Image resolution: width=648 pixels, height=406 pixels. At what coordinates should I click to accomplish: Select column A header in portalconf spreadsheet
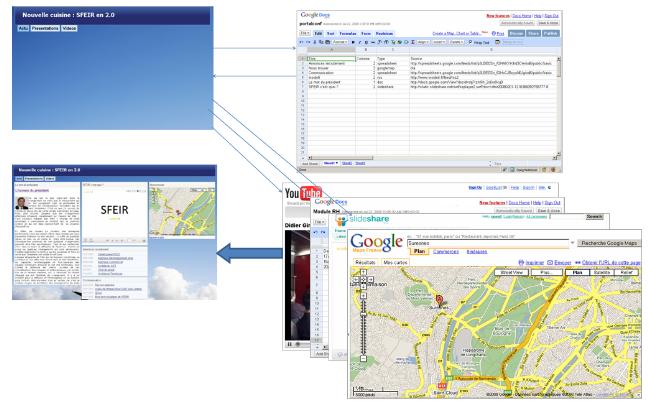pyautogui.click(x=331, y=50)
